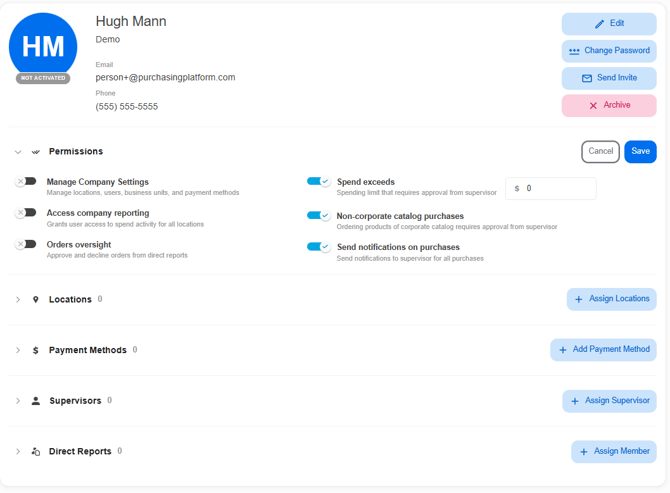Enable the Orders oversight switch

click(26, 244)
